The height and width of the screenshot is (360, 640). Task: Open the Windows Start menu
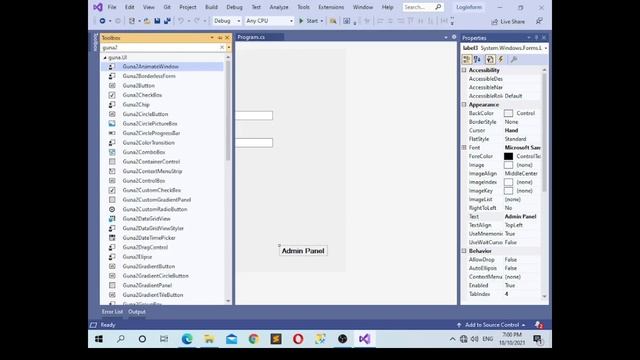coord(99,339)
